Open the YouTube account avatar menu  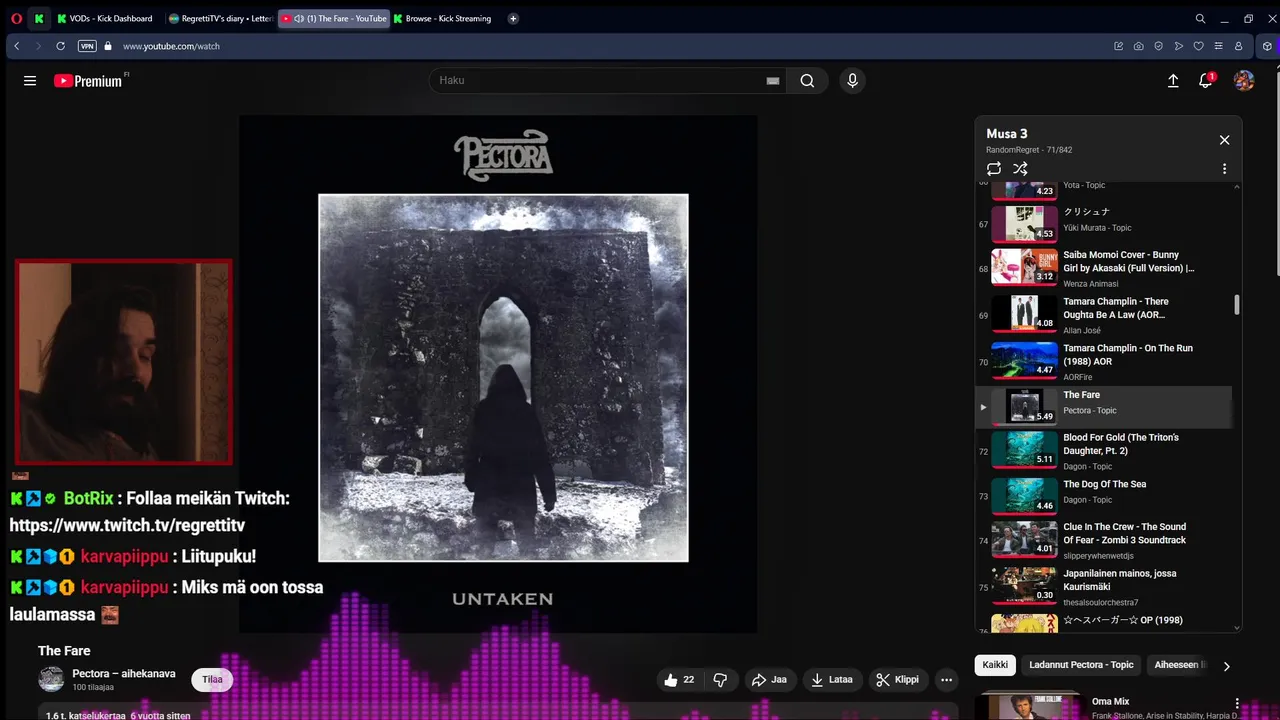(x=1244, y=81)
